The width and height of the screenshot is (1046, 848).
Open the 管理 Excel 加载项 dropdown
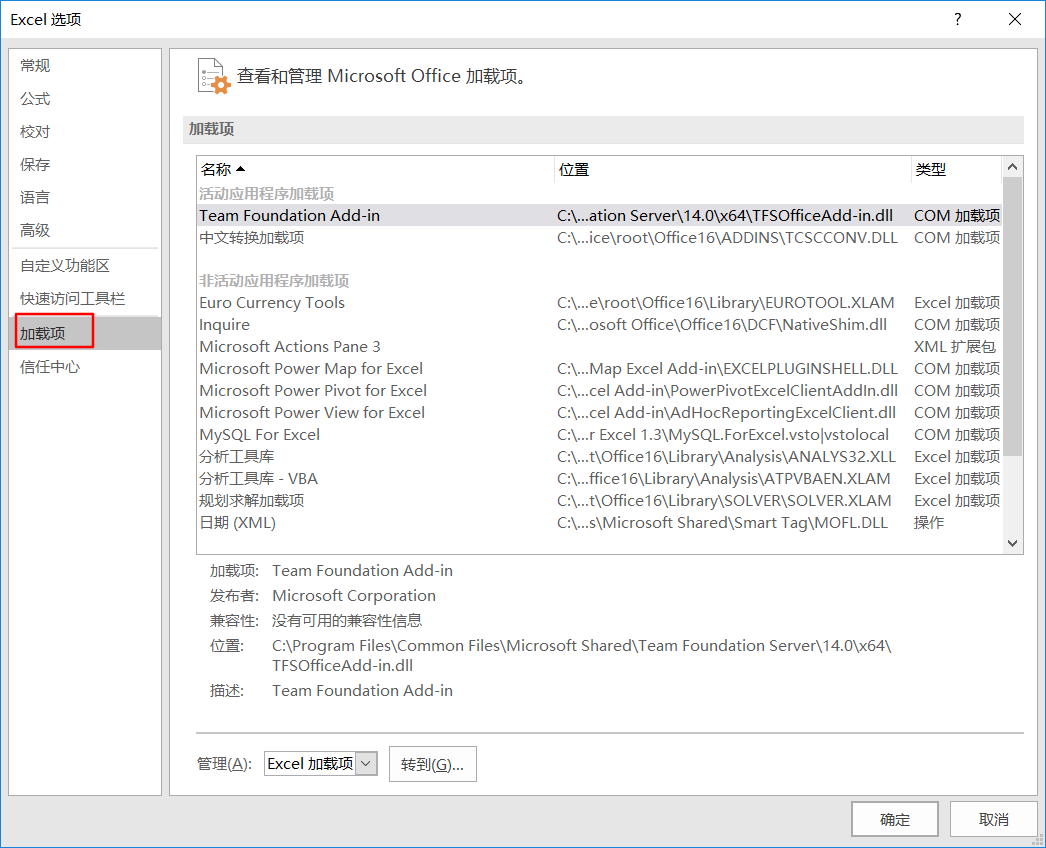tap(366, 763)
